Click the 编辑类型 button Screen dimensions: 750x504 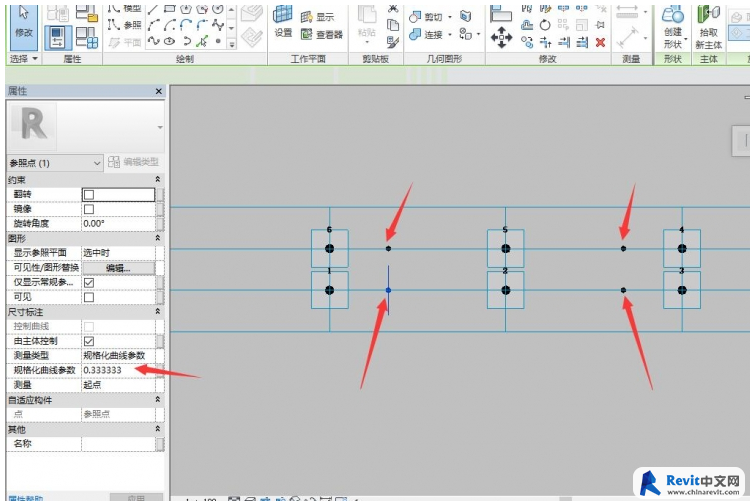[x=133, y=162]
